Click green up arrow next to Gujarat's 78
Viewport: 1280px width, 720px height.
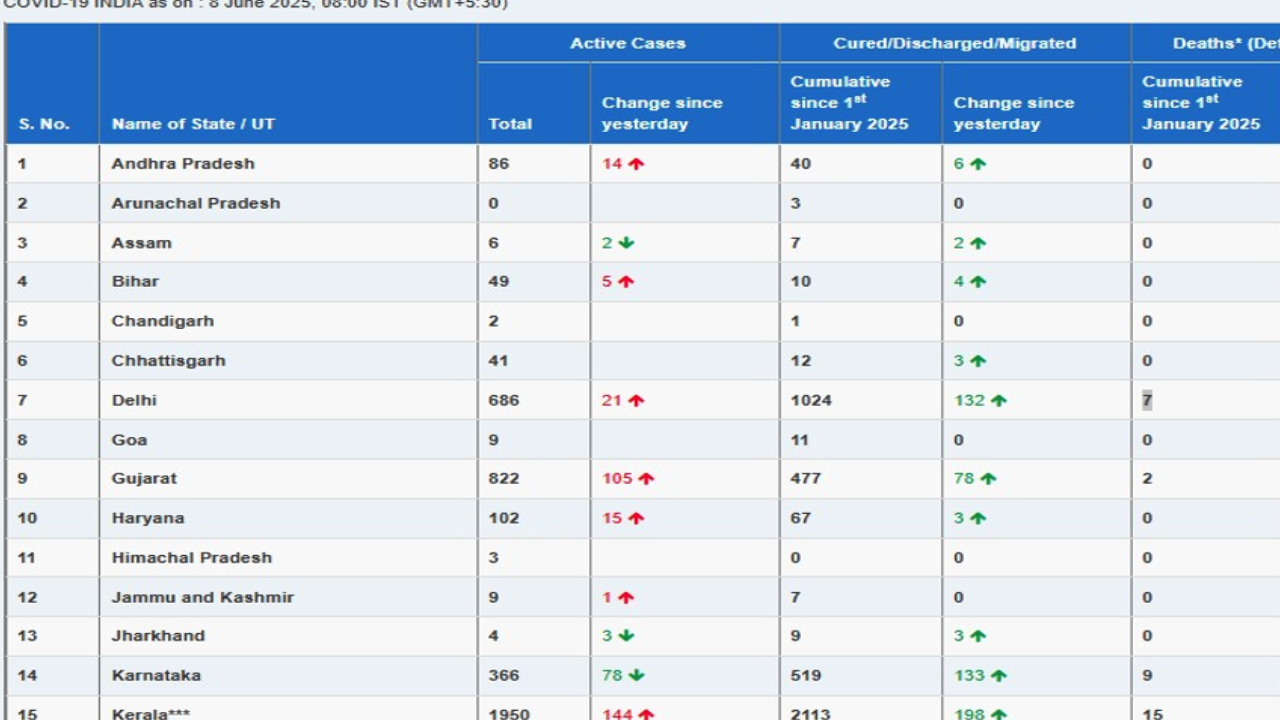[988, 479]
